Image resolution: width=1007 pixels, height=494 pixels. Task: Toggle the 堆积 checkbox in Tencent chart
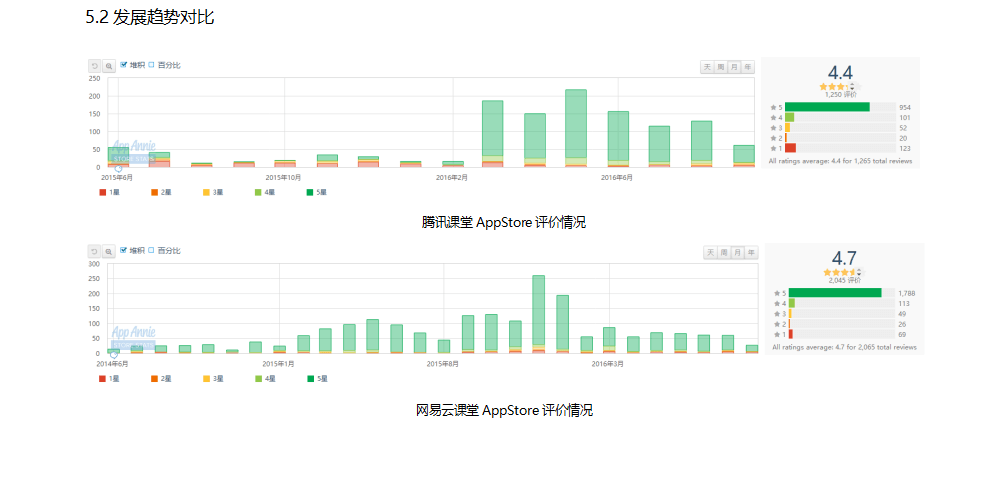[124, 65]
